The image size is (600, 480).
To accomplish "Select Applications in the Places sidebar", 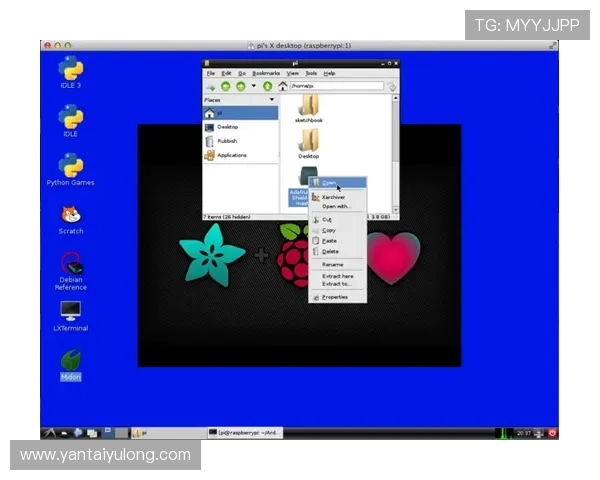I will click(231, 155).
